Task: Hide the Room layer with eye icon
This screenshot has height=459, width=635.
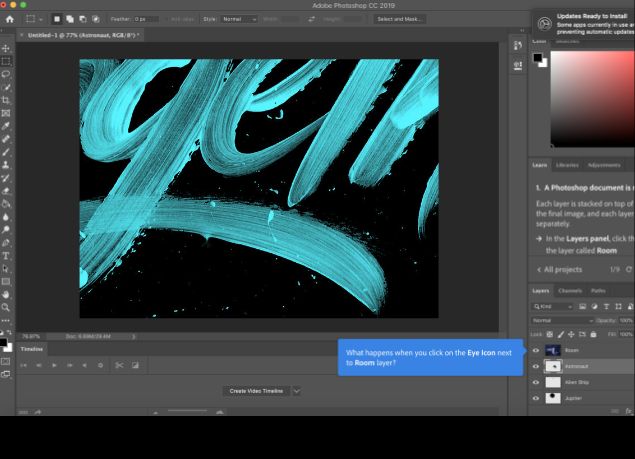Action: tap(536, 351)
